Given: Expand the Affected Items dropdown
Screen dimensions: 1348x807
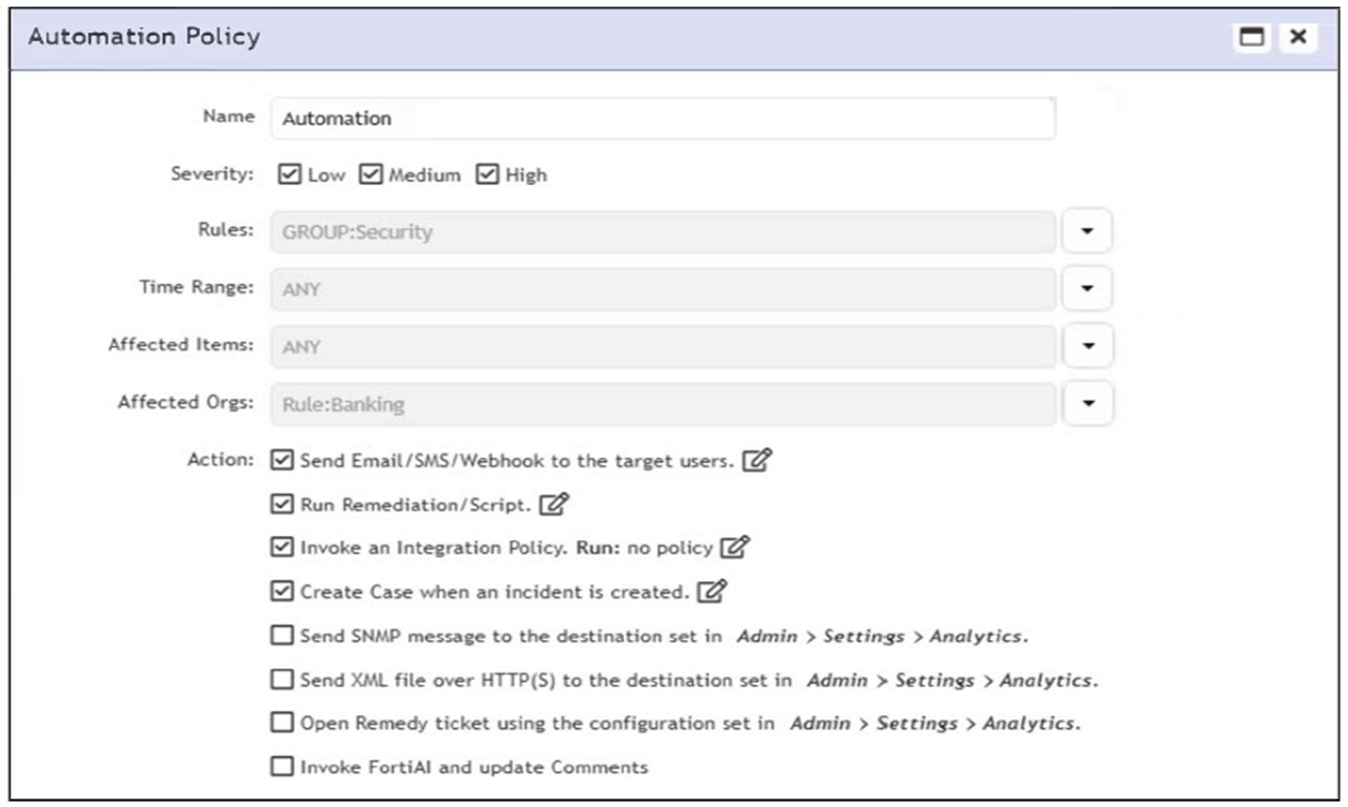Looking at the screenshot, I should pos(1089,347).
